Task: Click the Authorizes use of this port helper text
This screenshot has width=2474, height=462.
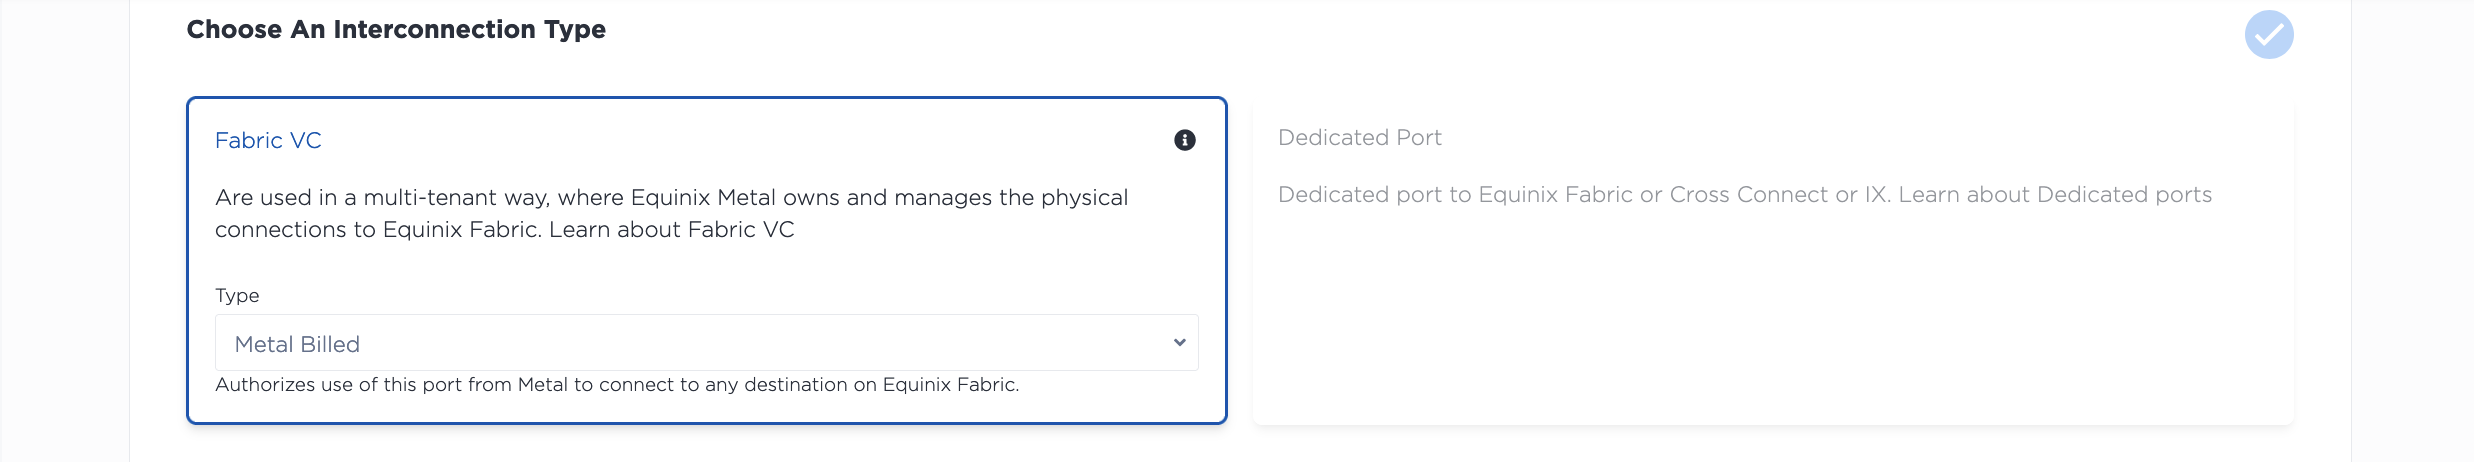Action: (x=617, y=385)
